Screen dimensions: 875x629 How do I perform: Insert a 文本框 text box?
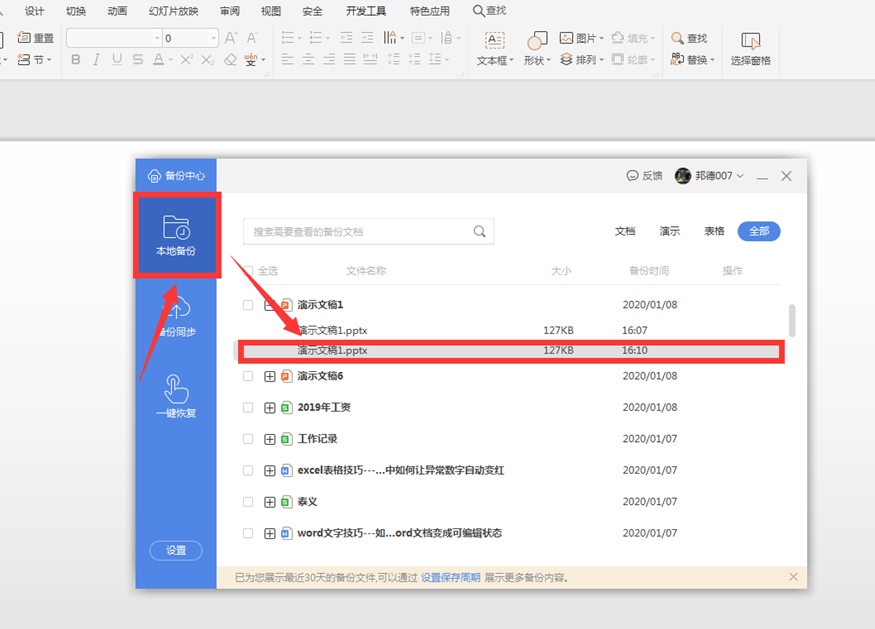point(495,49)
